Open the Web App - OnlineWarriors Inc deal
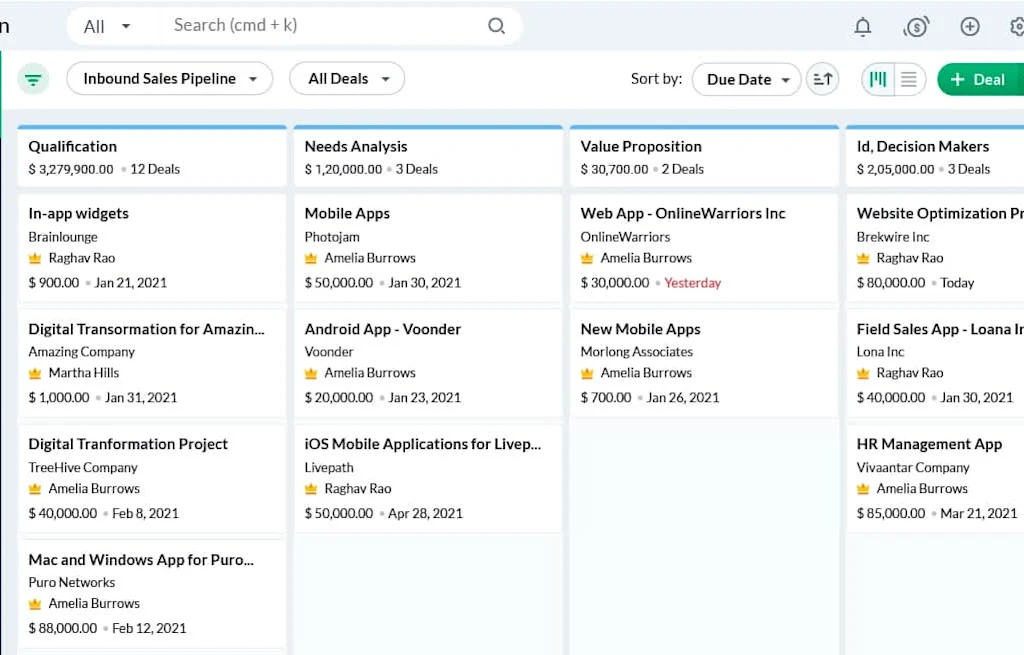The image size is (1024, 655). [683, 213]
